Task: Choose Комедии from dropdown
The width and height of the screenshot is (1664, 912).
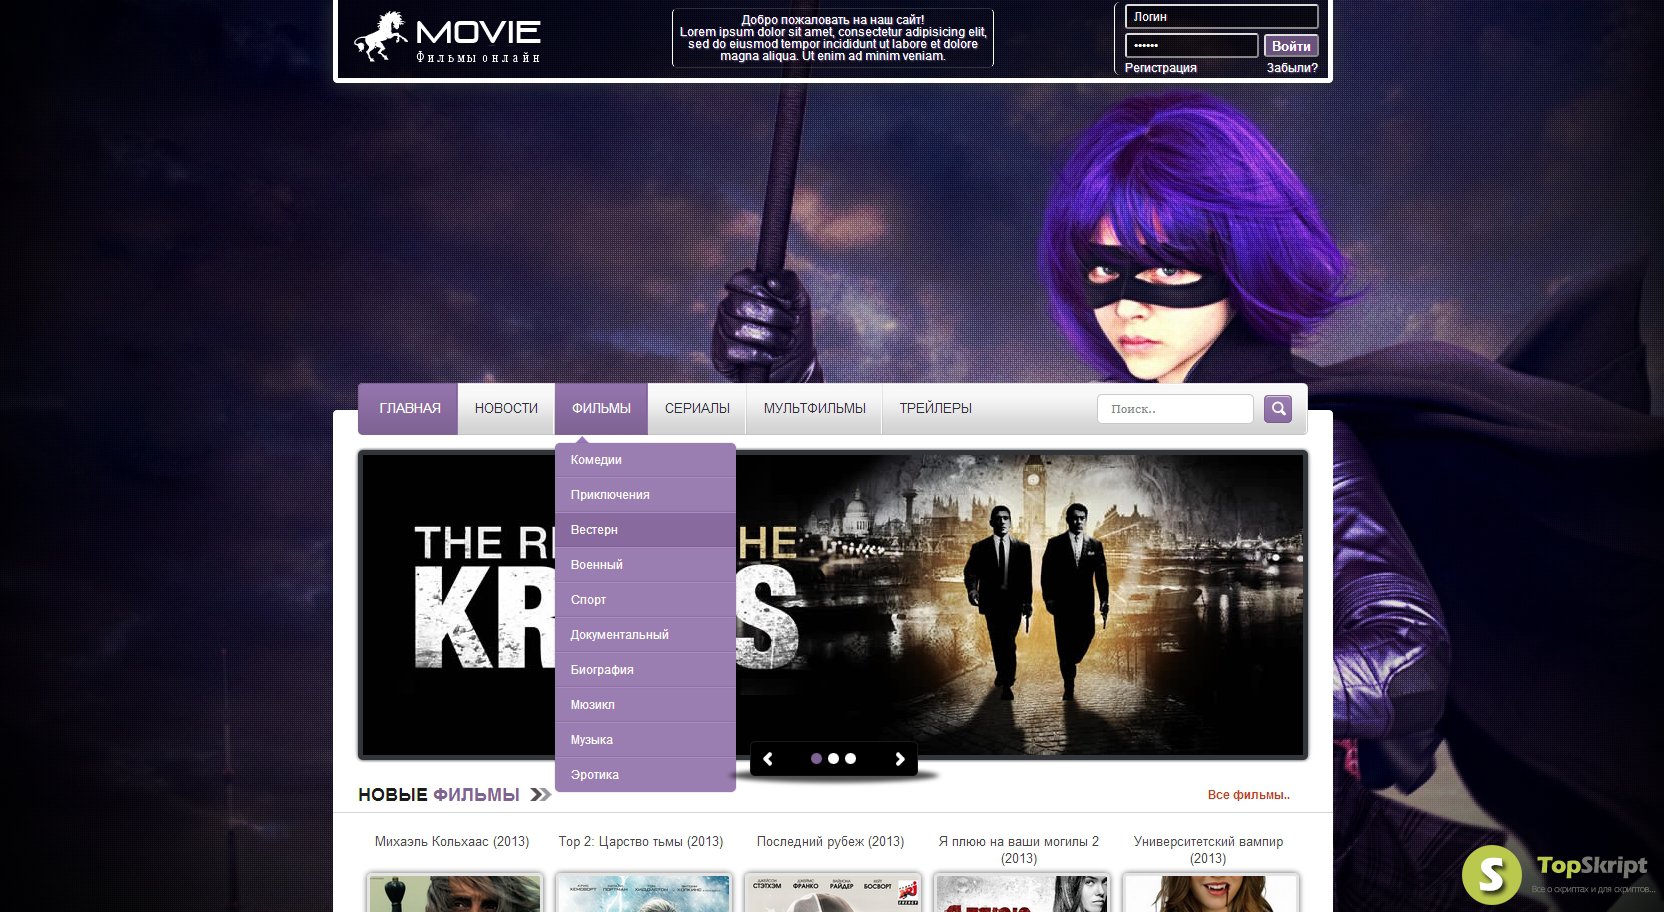Action: click(645, 460)
